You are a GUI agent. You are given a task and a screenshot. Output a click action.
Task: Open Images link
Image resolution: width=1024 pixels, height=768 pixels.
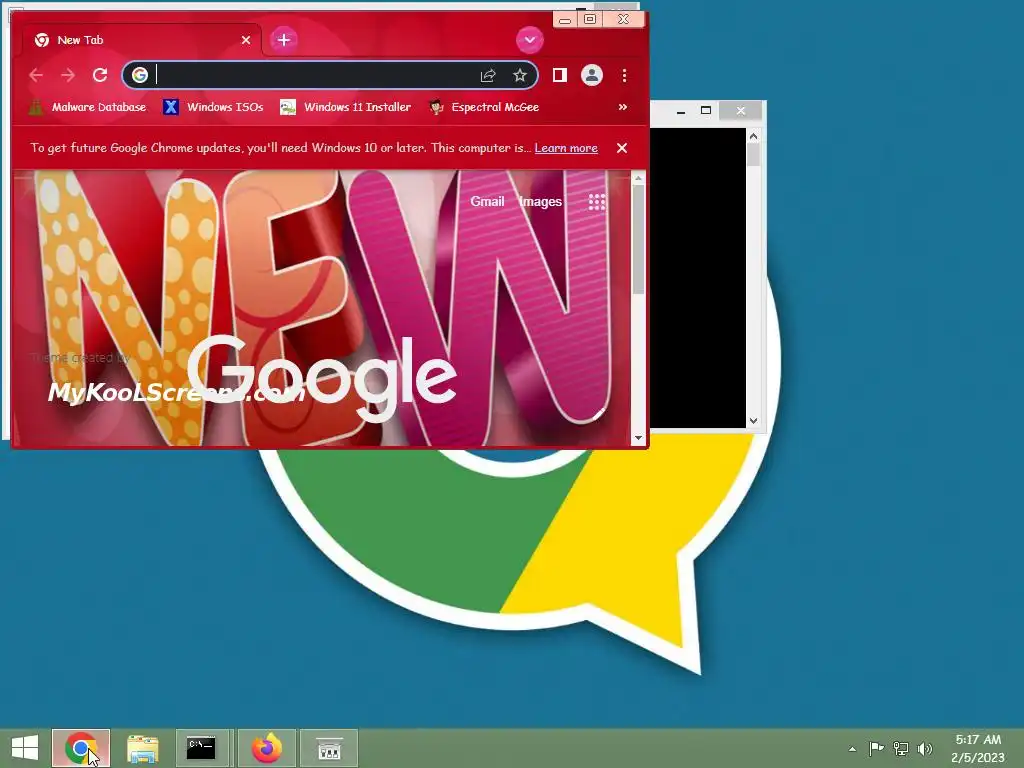tap(541, 202)
